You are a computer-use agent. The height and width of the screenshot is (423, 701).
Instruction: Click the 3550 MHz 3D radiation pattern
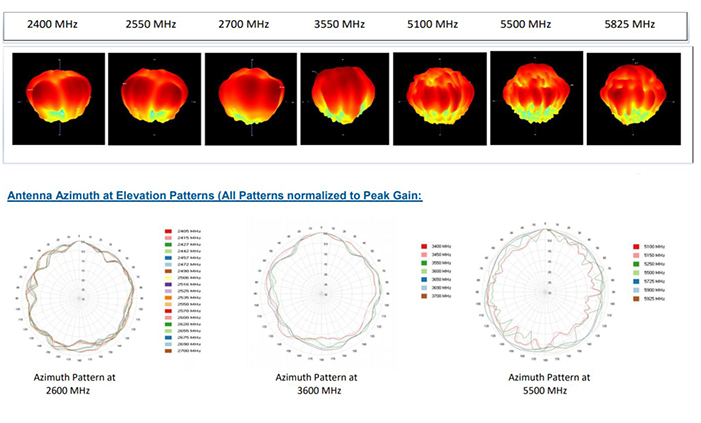tap(344, 96)
